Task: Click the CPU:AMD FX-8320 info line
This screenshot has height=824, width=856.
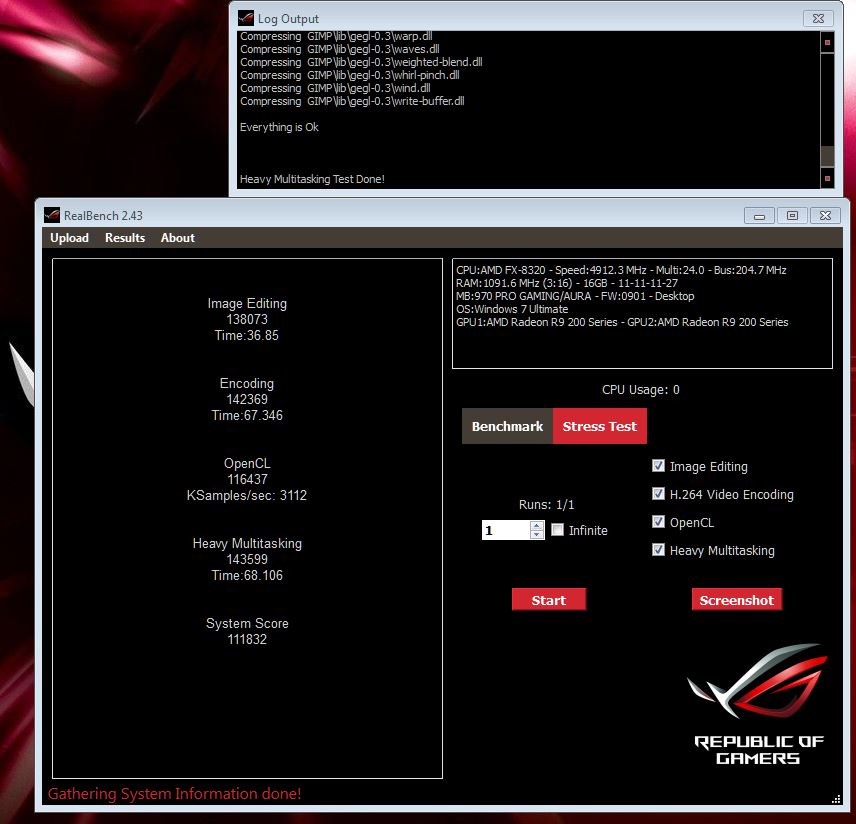Action: [x=621, y=270]
